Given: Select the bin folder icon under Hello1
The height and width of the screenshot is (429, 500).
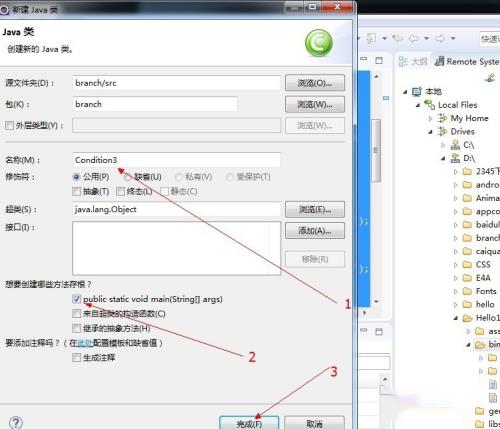Looking at the screenshot, I should pos(480,344).
